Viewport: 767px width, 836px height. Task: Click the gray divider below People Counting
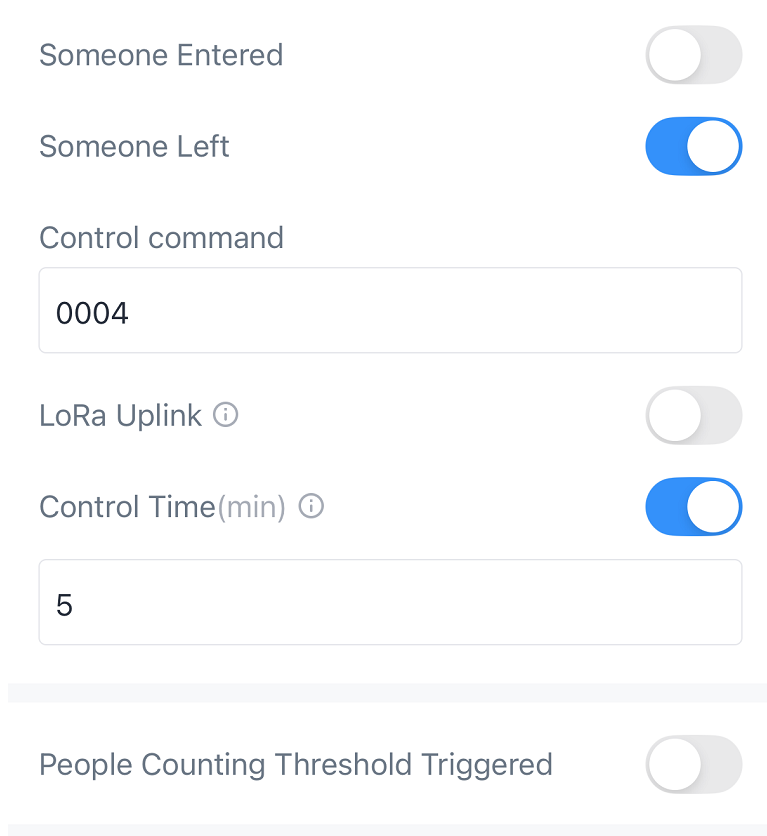(x=387, y=829)
